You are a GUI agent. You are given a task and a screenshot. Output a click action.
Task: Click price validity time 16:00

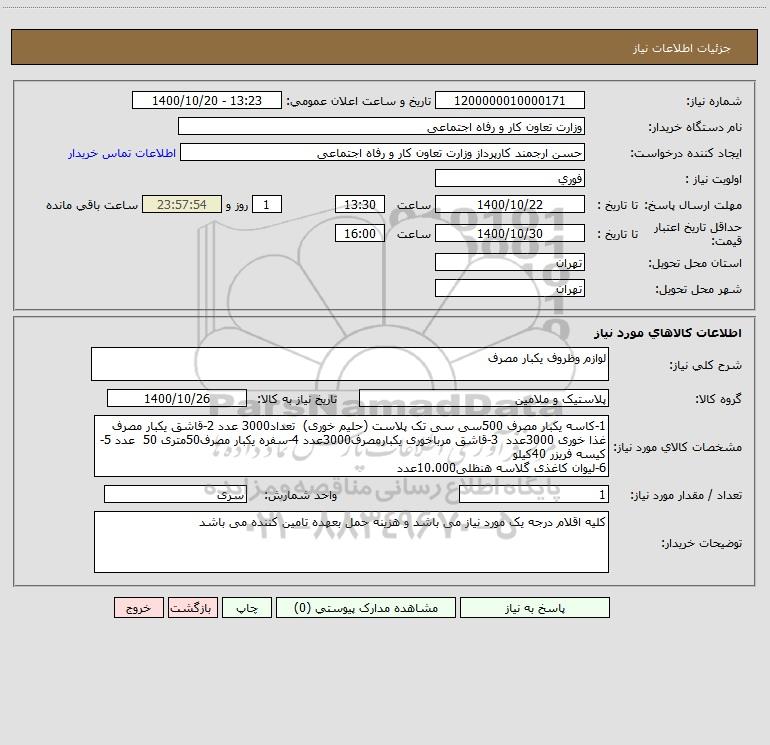click(359, 233)
